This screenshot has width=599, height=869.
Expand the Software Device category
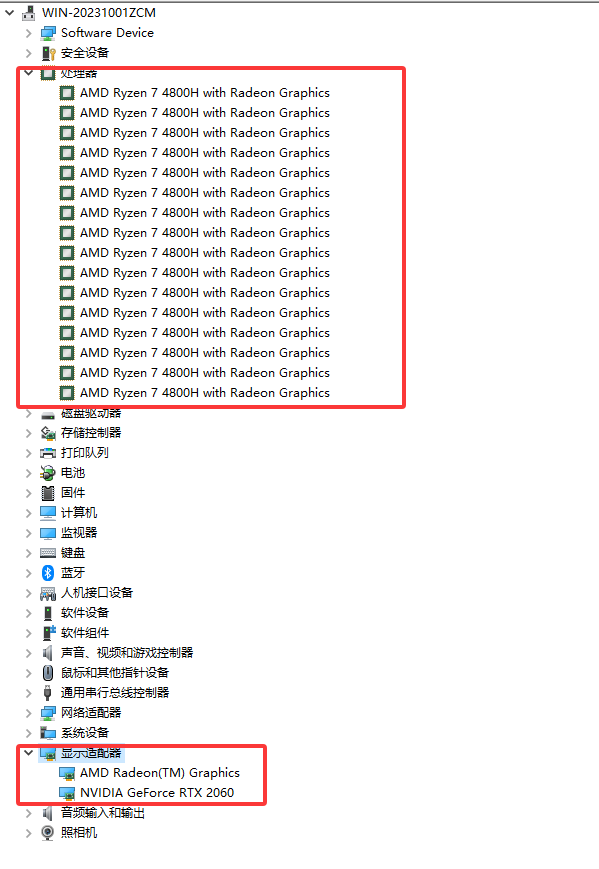pos(29,33)
